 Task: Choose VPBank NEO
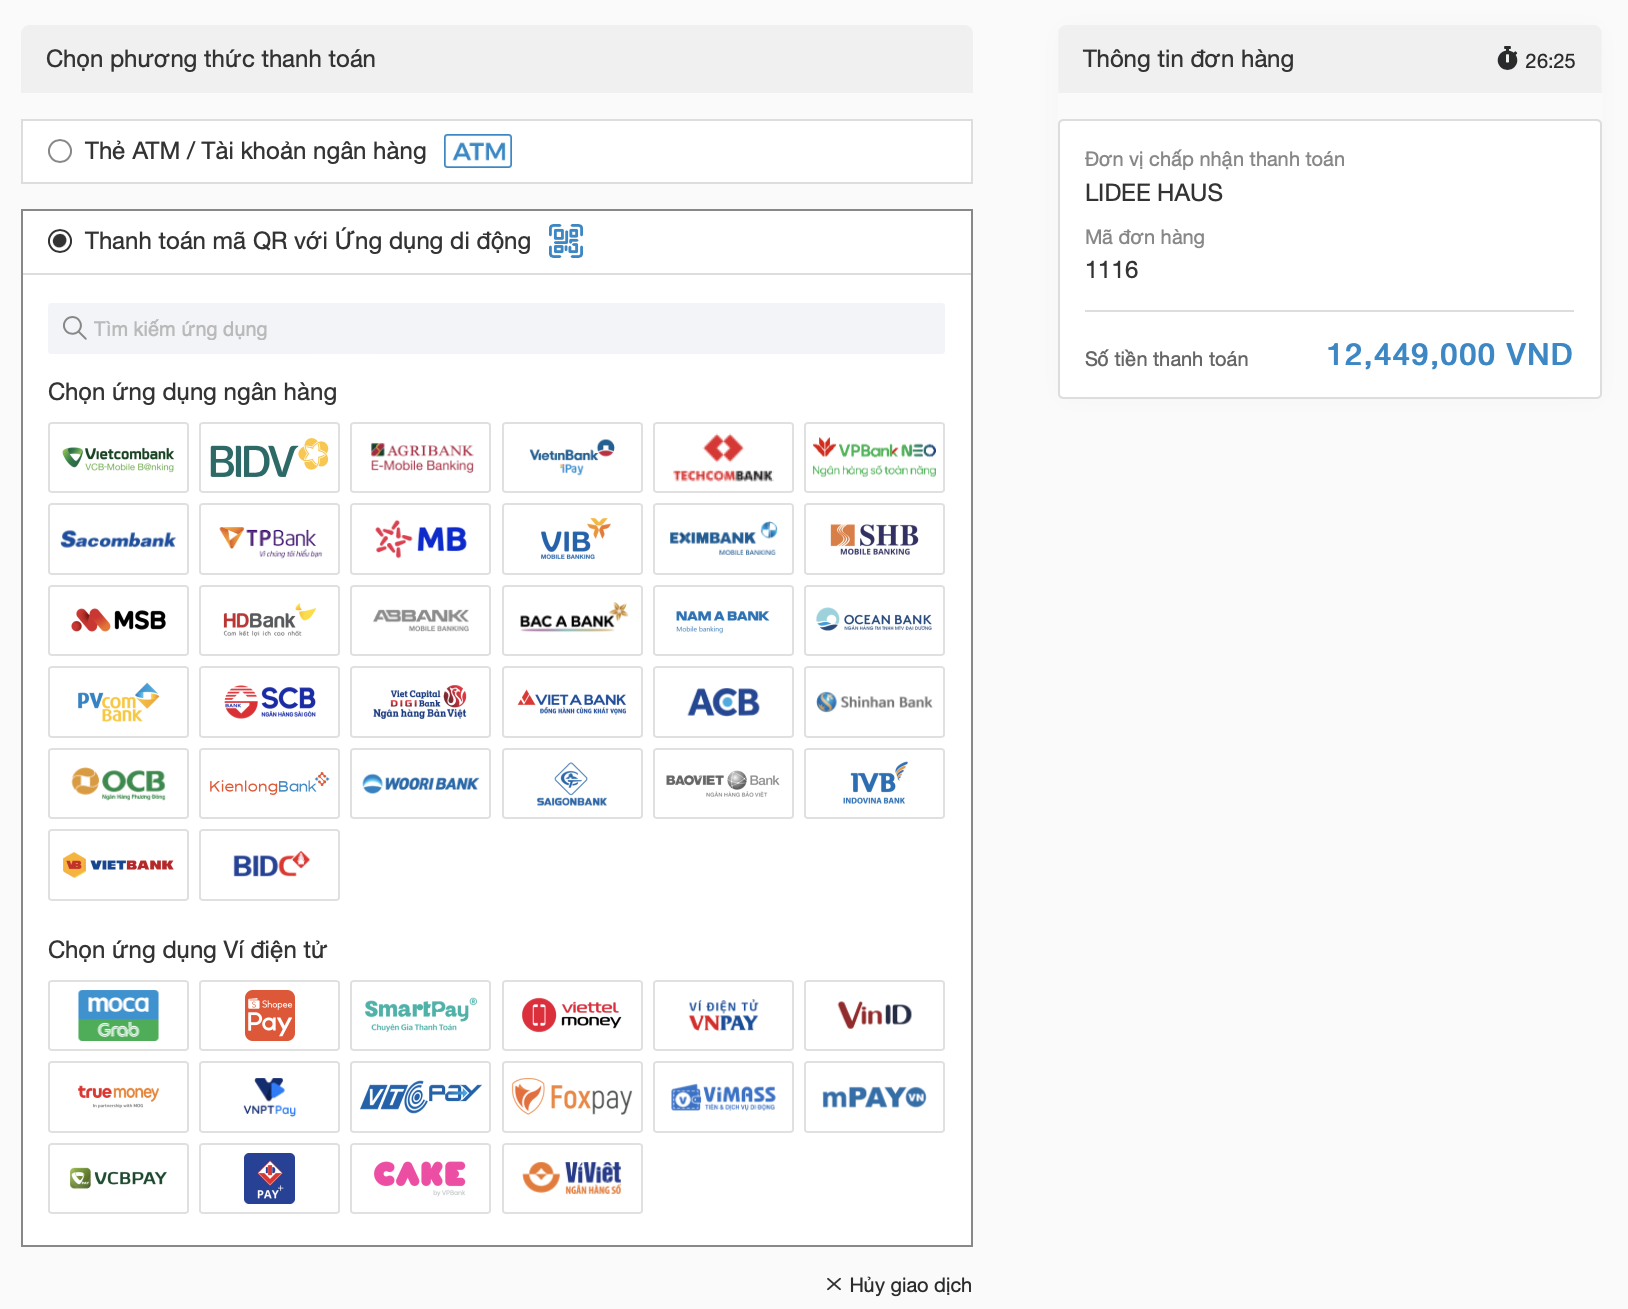click(x=874, y=458)
